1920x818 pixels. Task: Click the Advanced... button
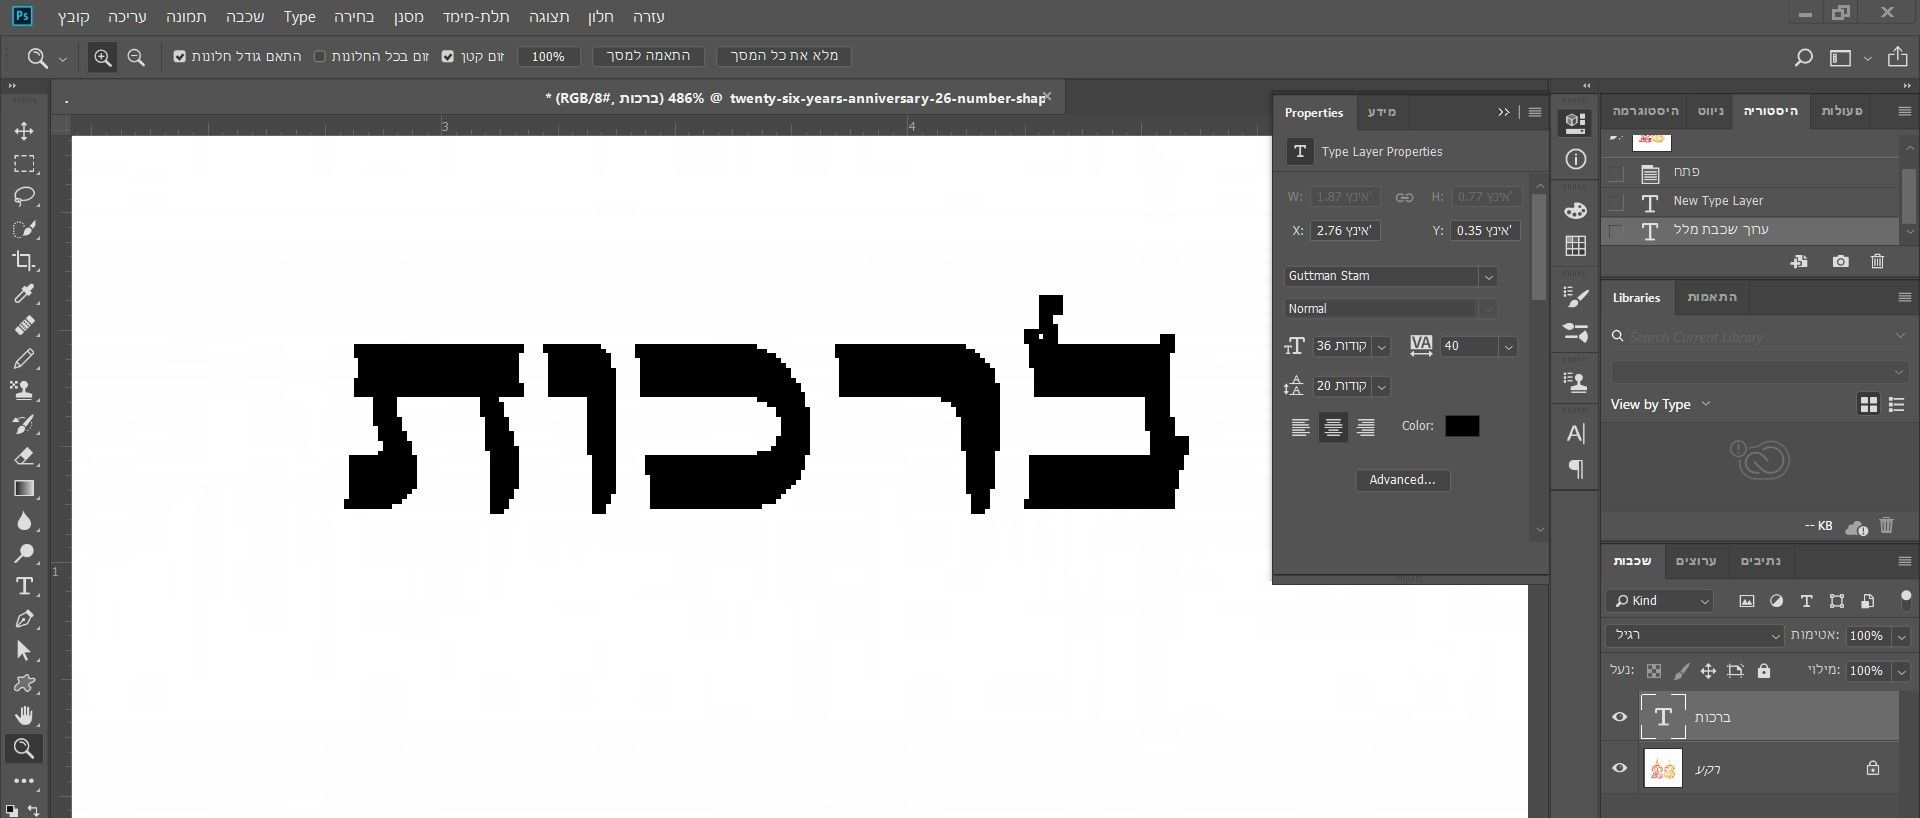click(x=1402, y=480)
